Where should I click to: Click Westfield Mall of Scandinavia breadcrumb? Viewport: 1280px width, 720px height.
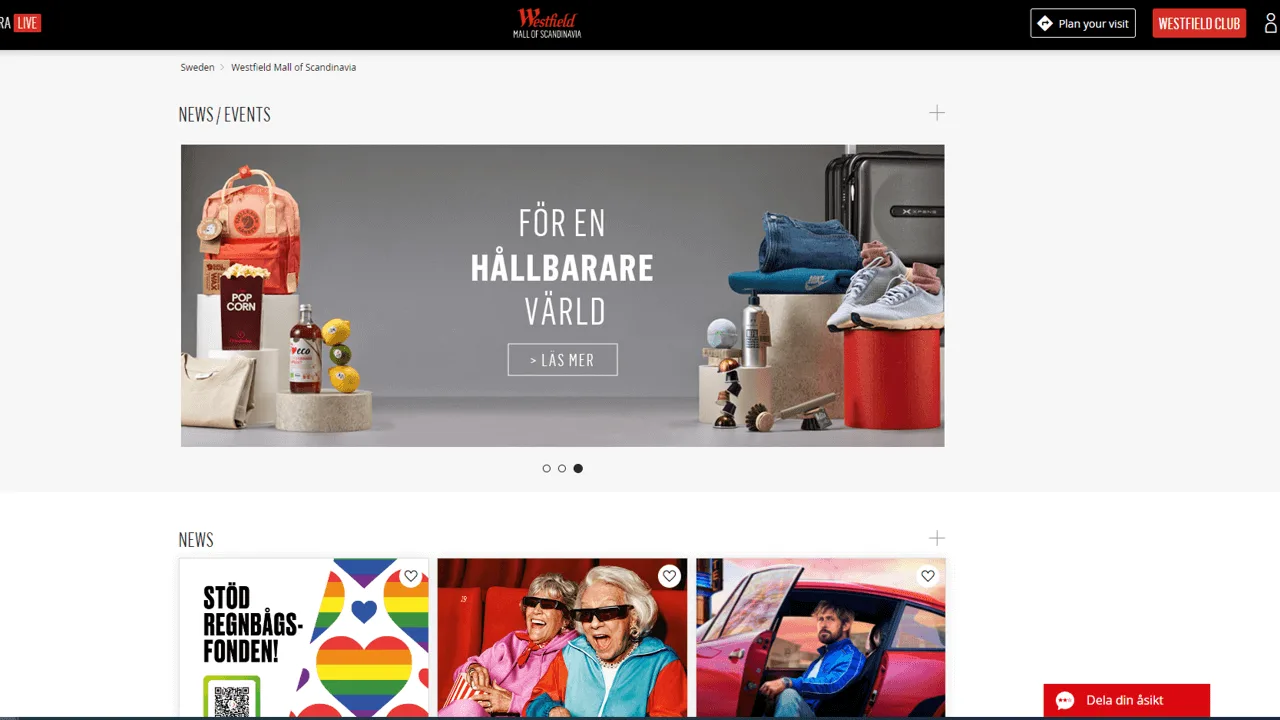[293, 67]
